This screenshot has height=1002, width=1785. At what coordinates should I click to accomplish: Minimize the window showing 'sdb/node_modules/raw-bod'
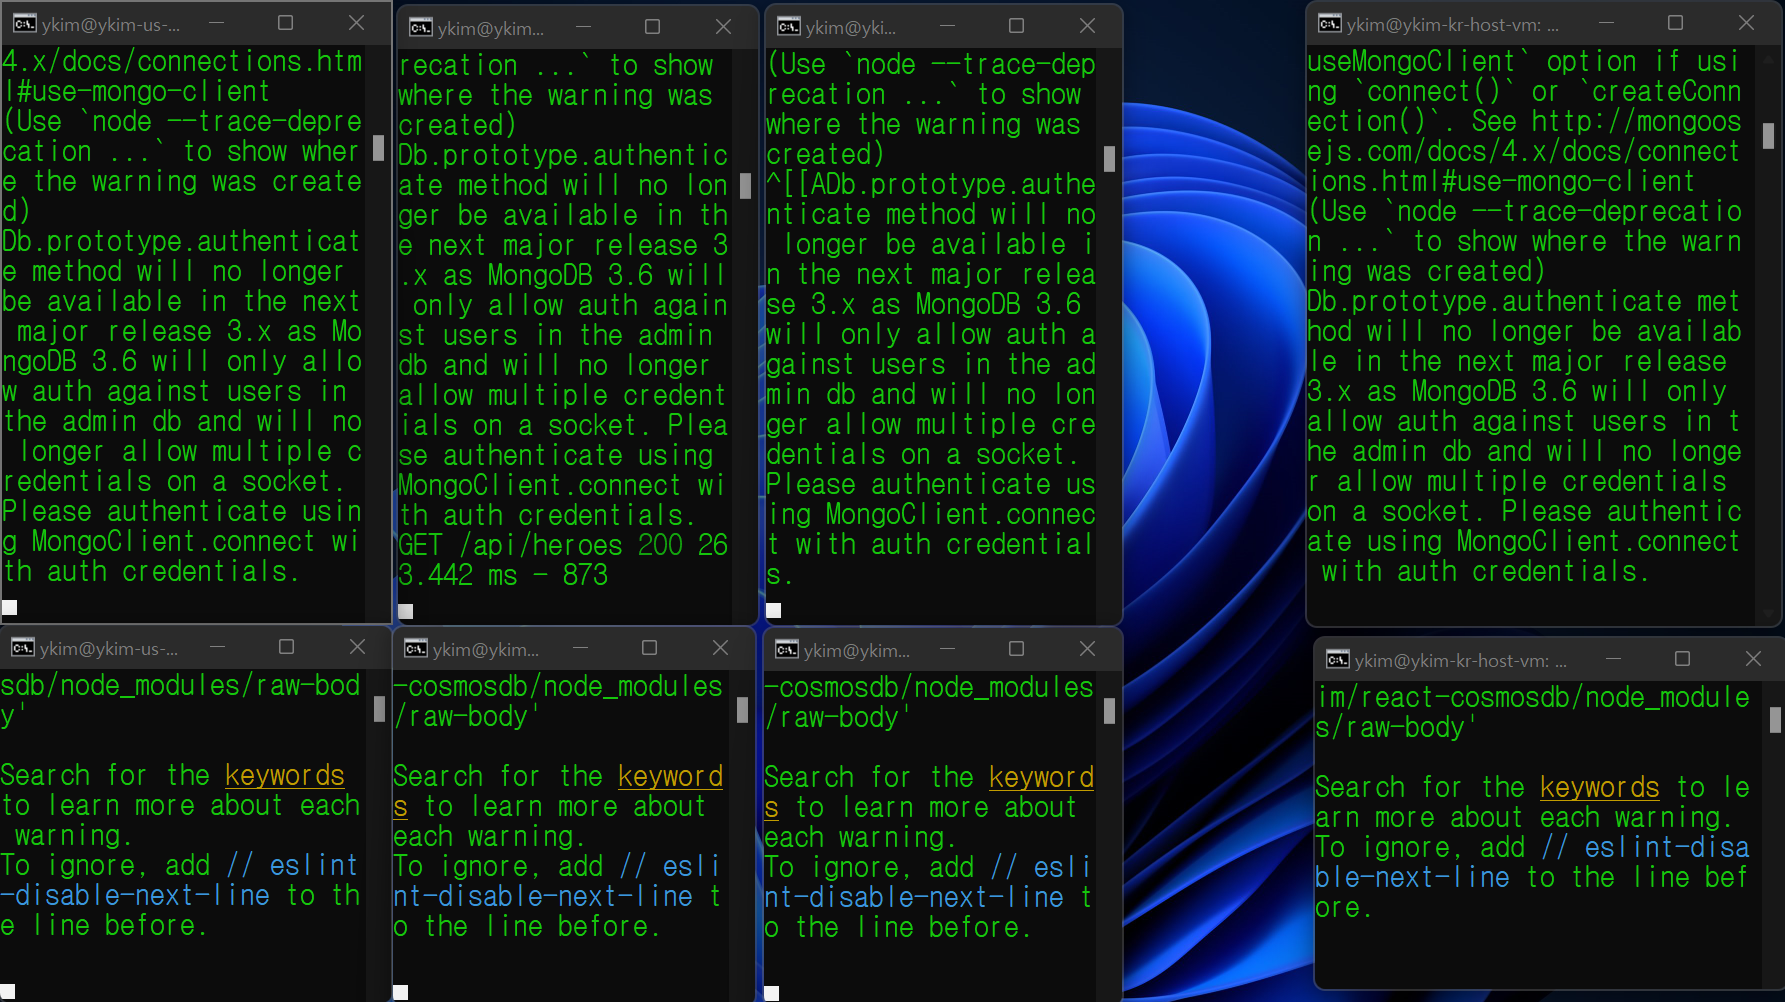(217, 647)
